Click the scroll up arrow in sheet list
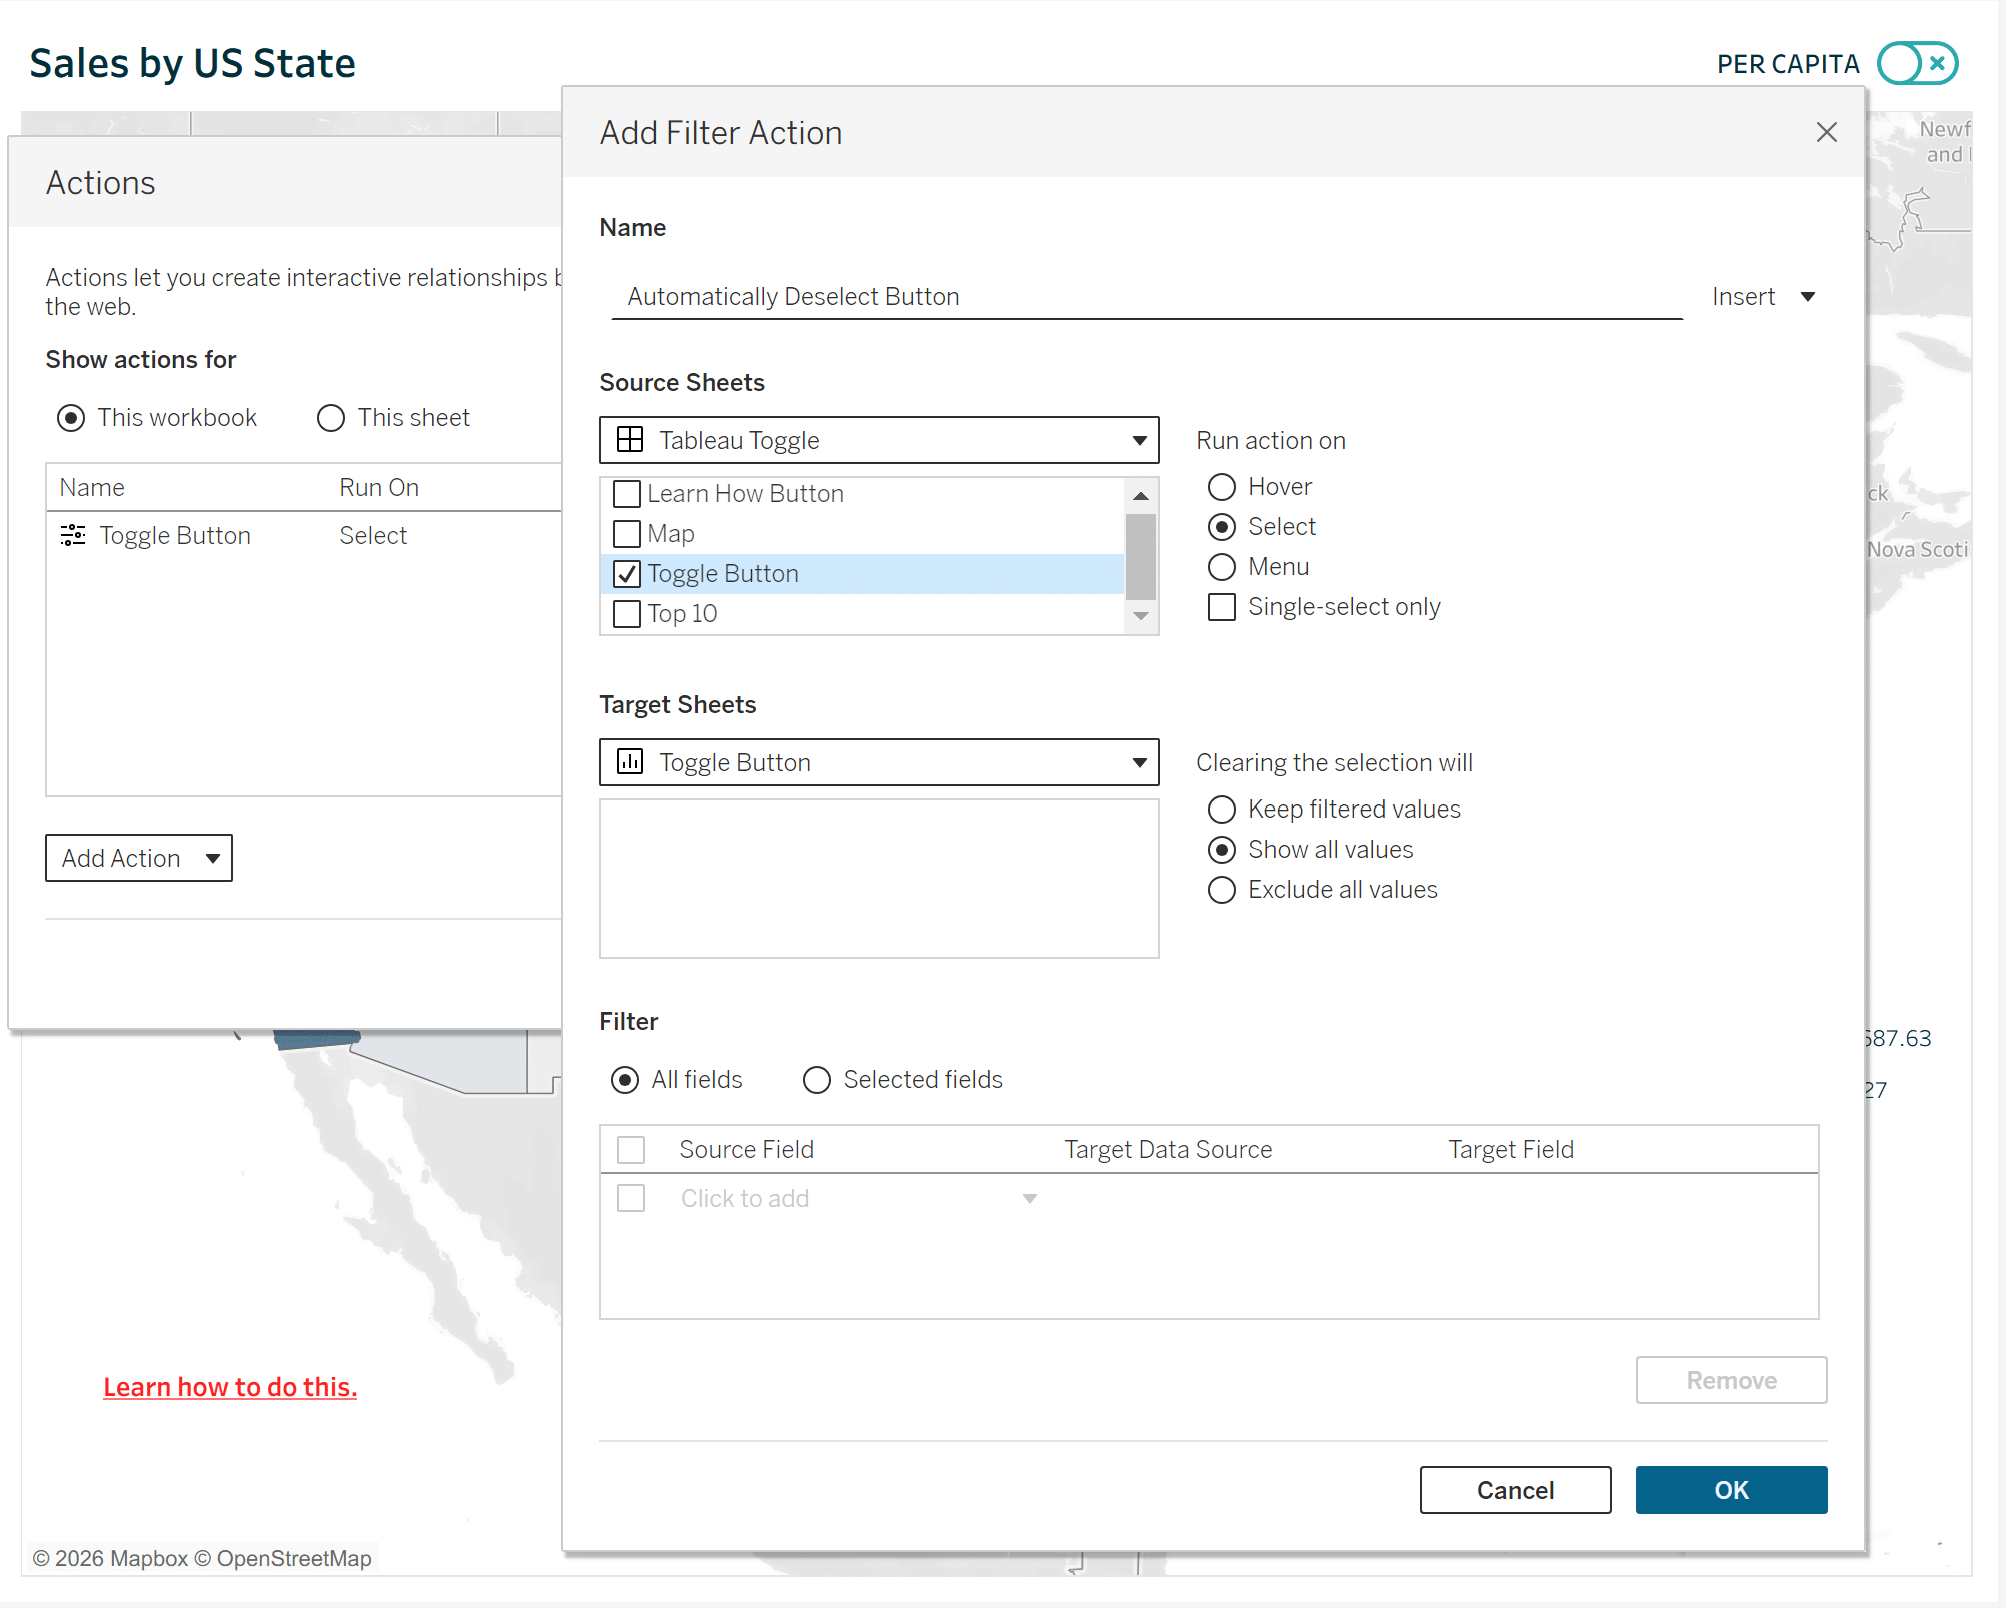 (x=1140, y=495)
